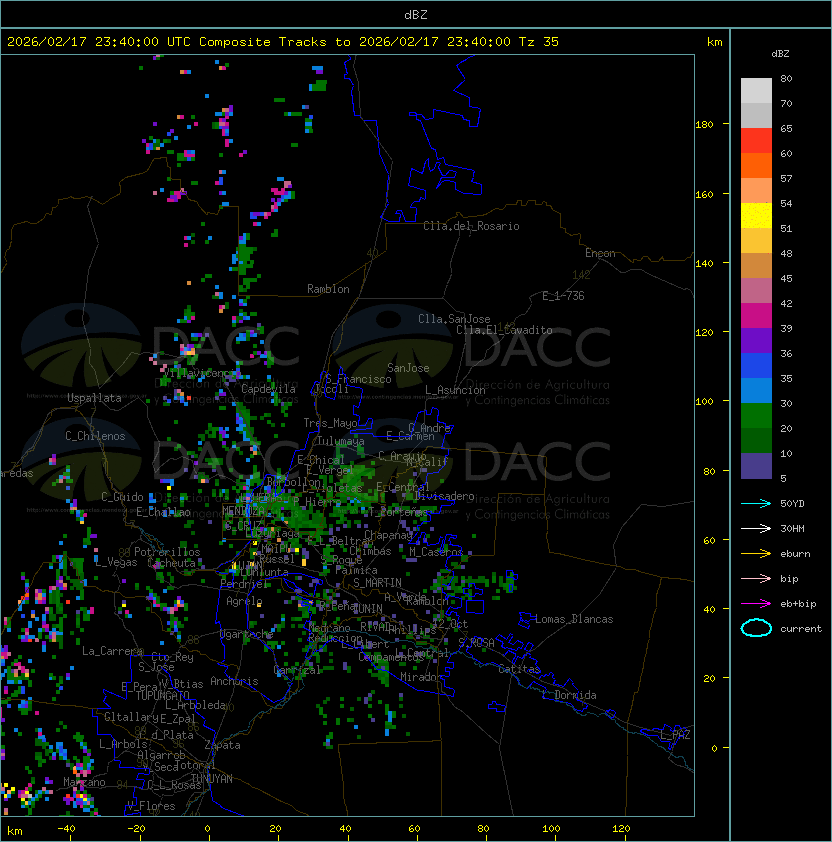Click the white 30HM arrow in legend
The height and width of the screenshot is (842, 832).
756,528
